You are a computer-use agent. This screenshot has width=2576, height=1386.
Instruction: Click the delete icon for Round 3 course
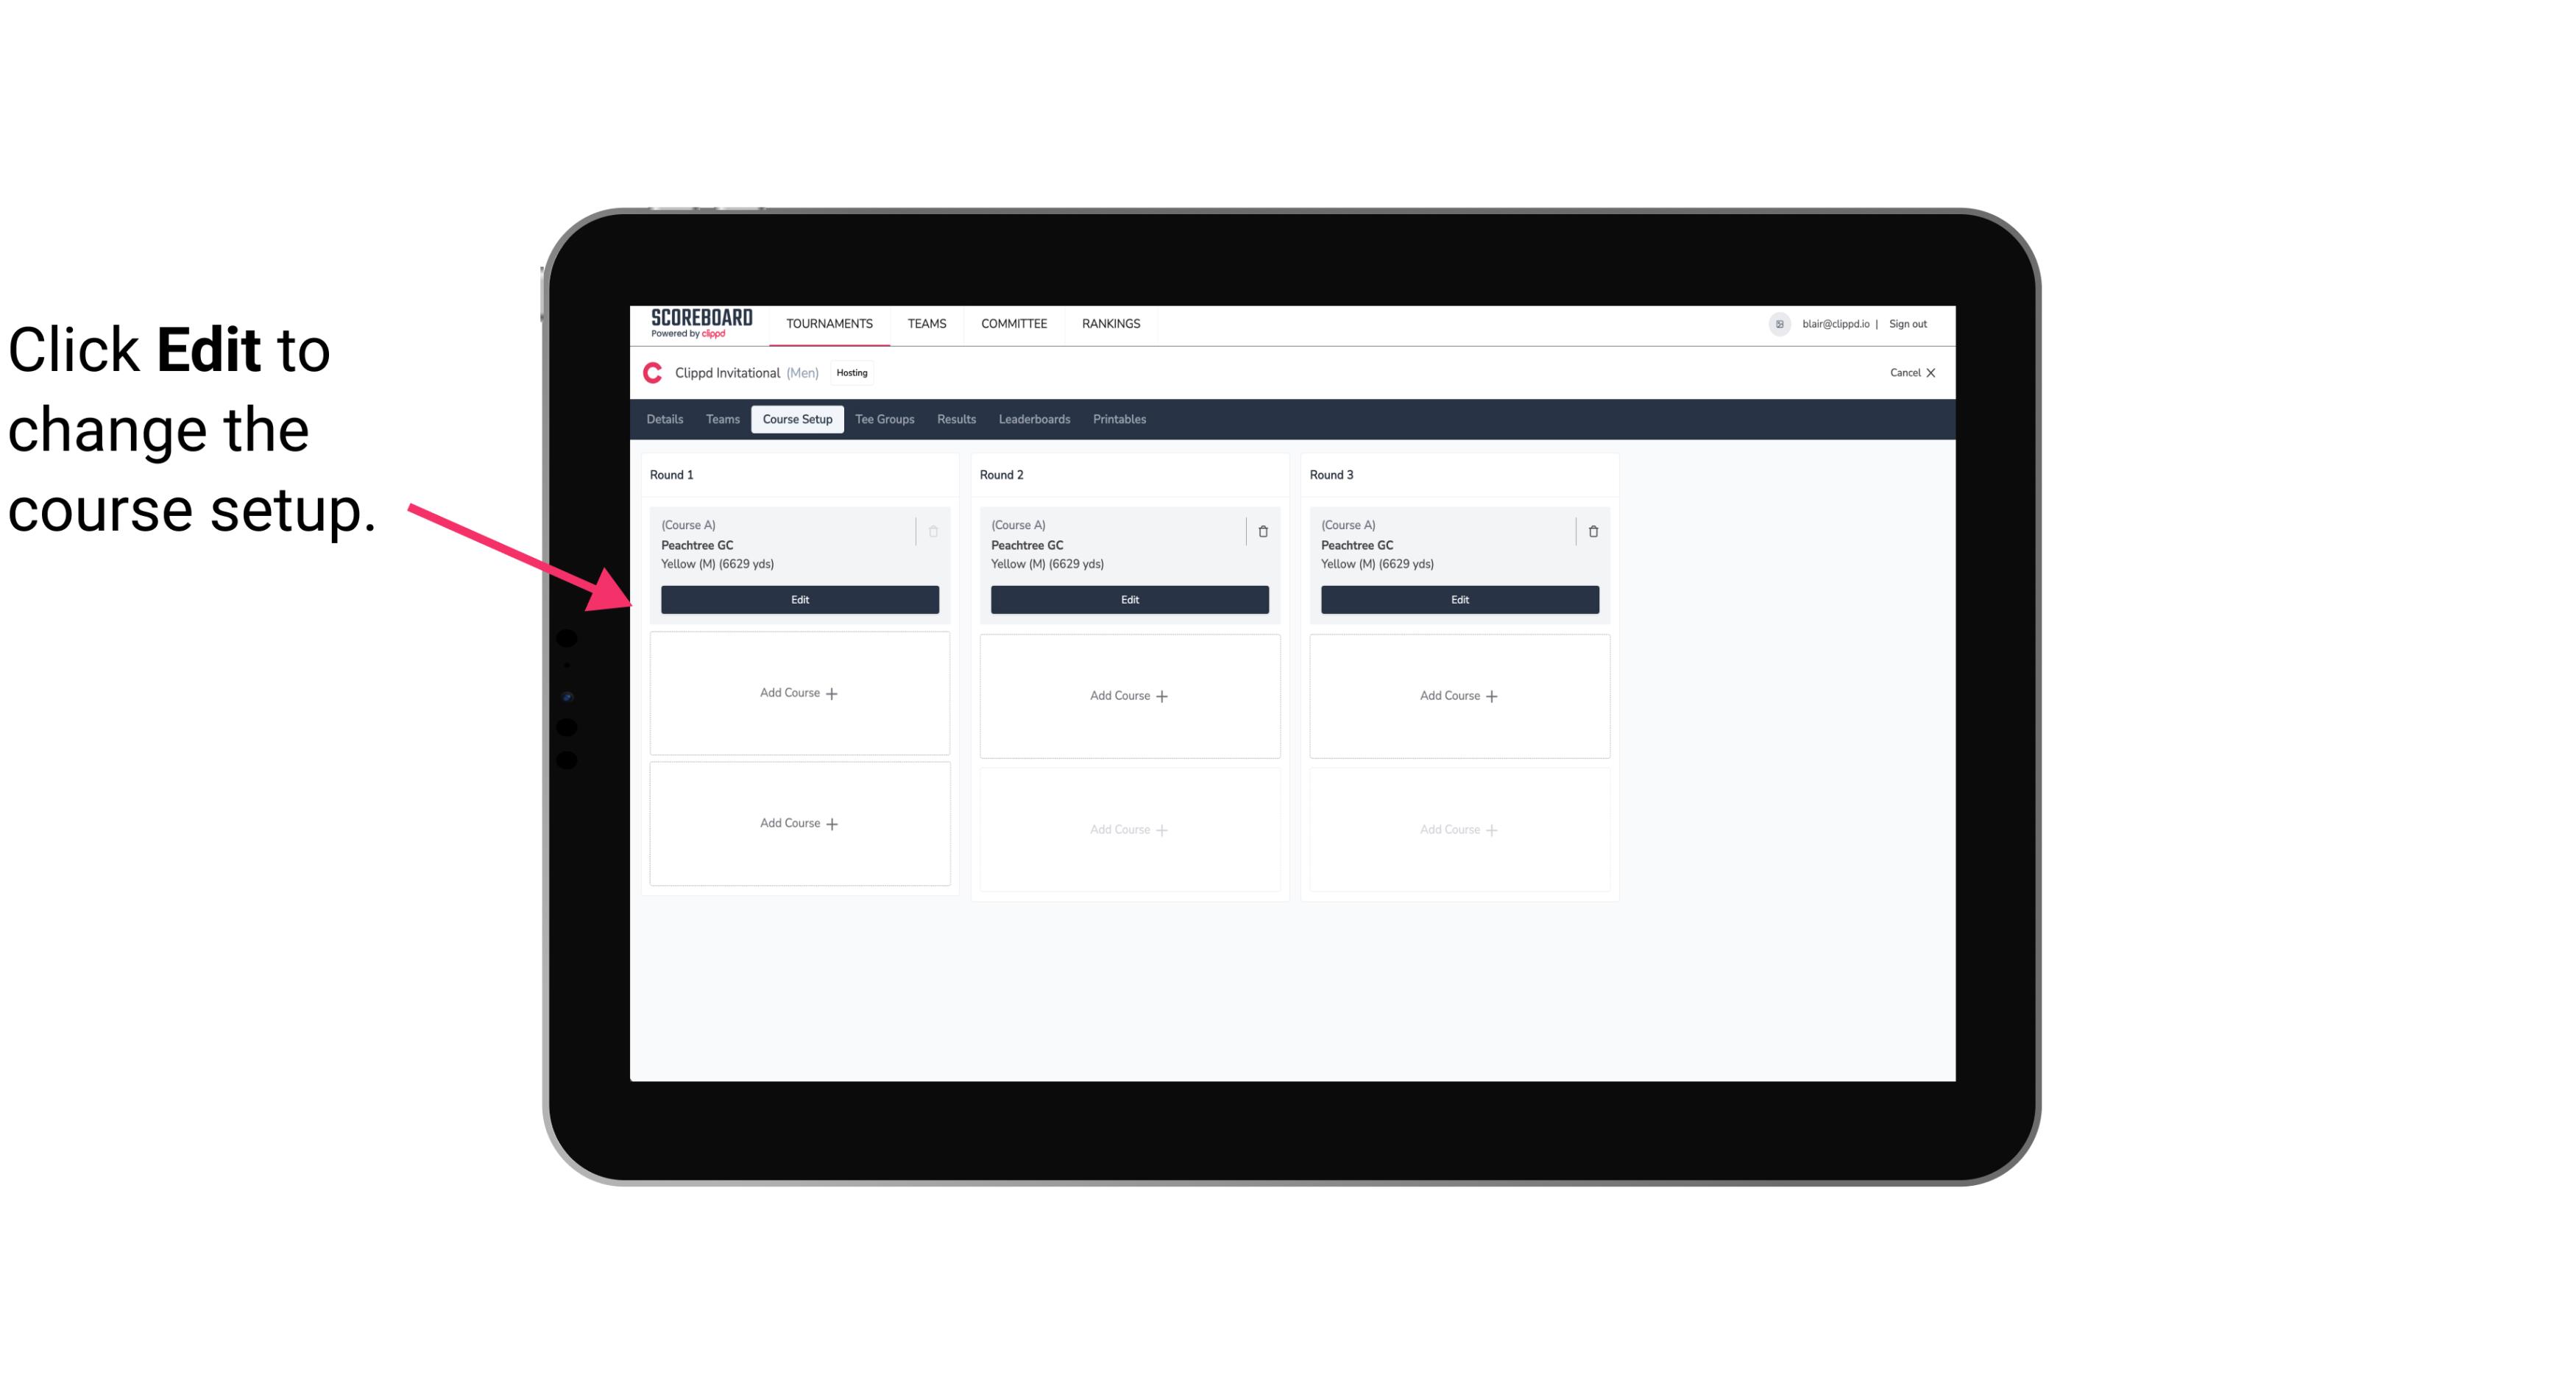[x=1593, y=531]
